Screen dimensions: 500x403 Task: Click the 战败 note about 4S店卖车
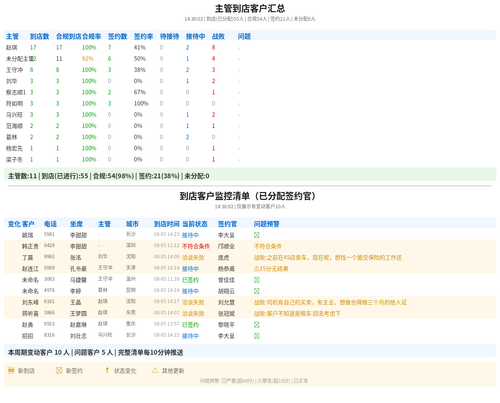328,258
